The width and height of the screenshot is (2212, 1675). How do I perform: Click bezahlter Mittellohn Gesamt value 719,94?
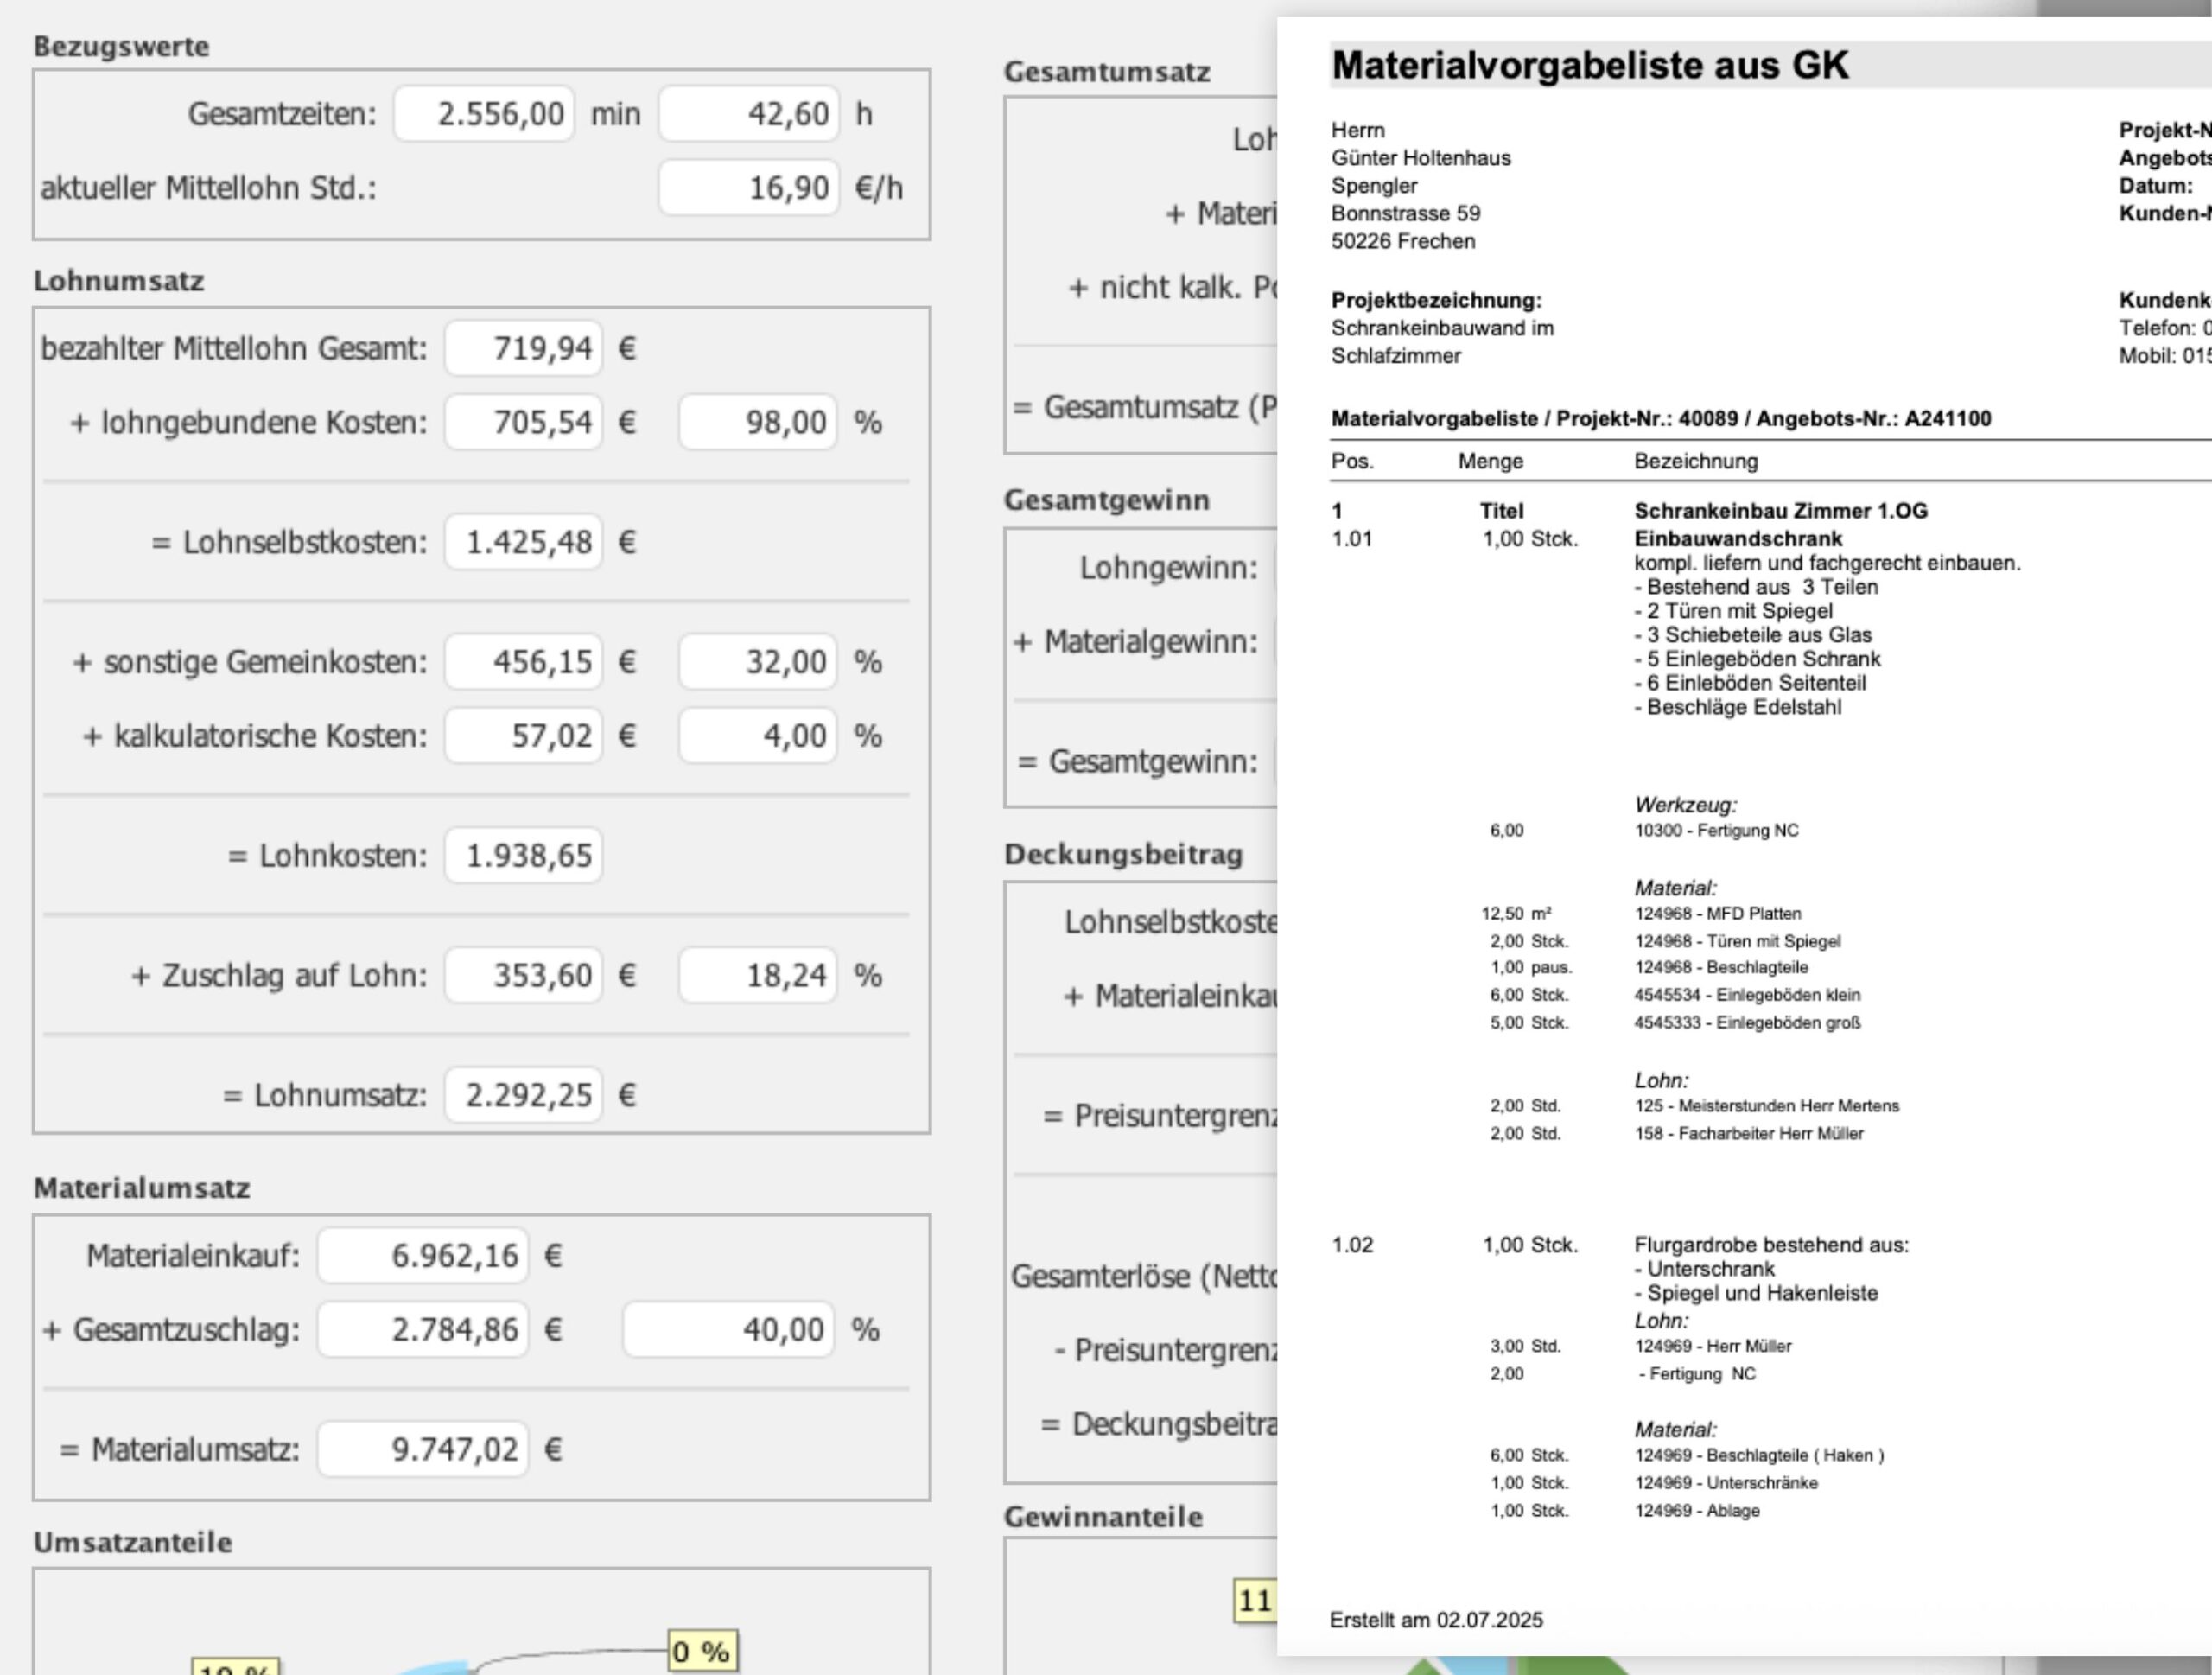pyautogui.click(x=524, y=348)
